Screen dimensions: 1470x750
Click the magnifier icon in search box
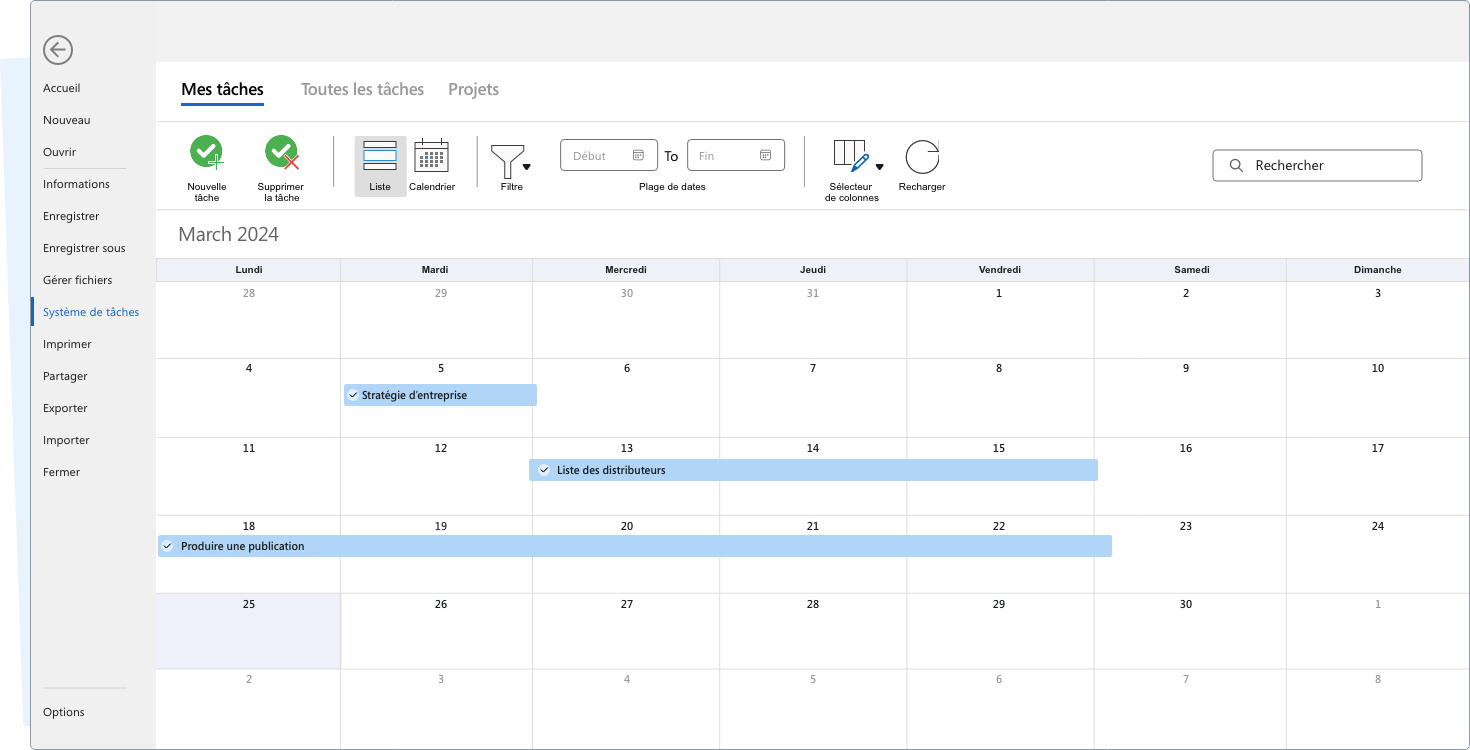[1236, 165]
